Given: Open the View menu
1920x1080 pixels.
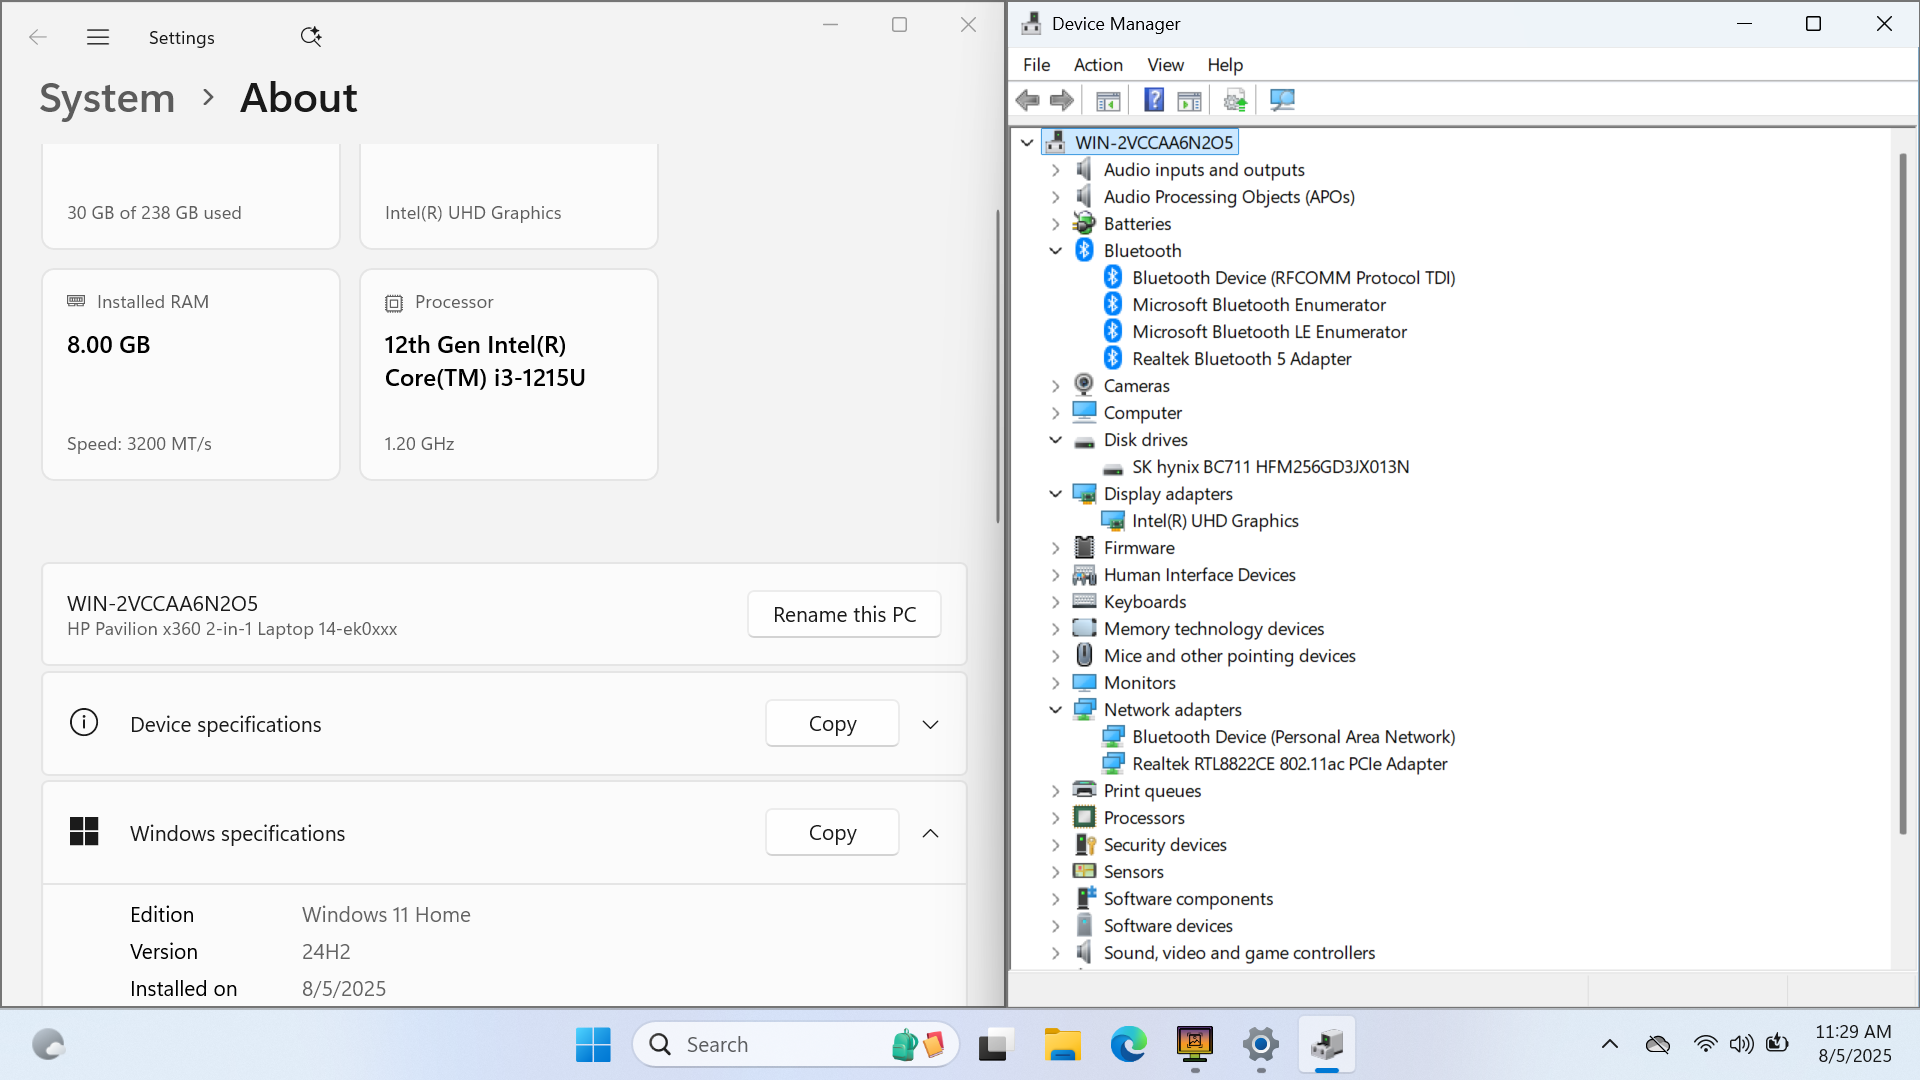Looking at the screenshot, I should click(x=1165, y=65).
